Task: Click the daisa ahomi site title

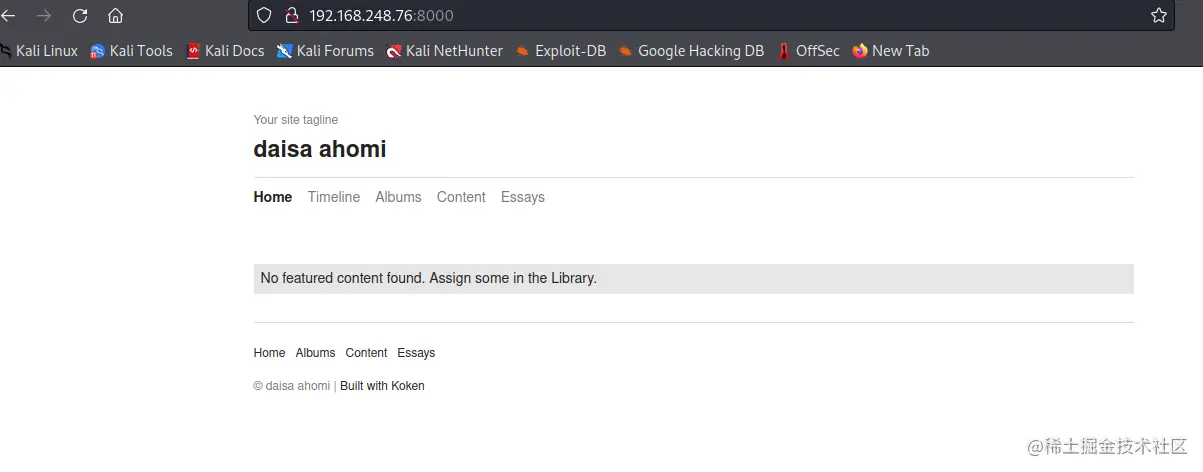Action: coord(320,149)
